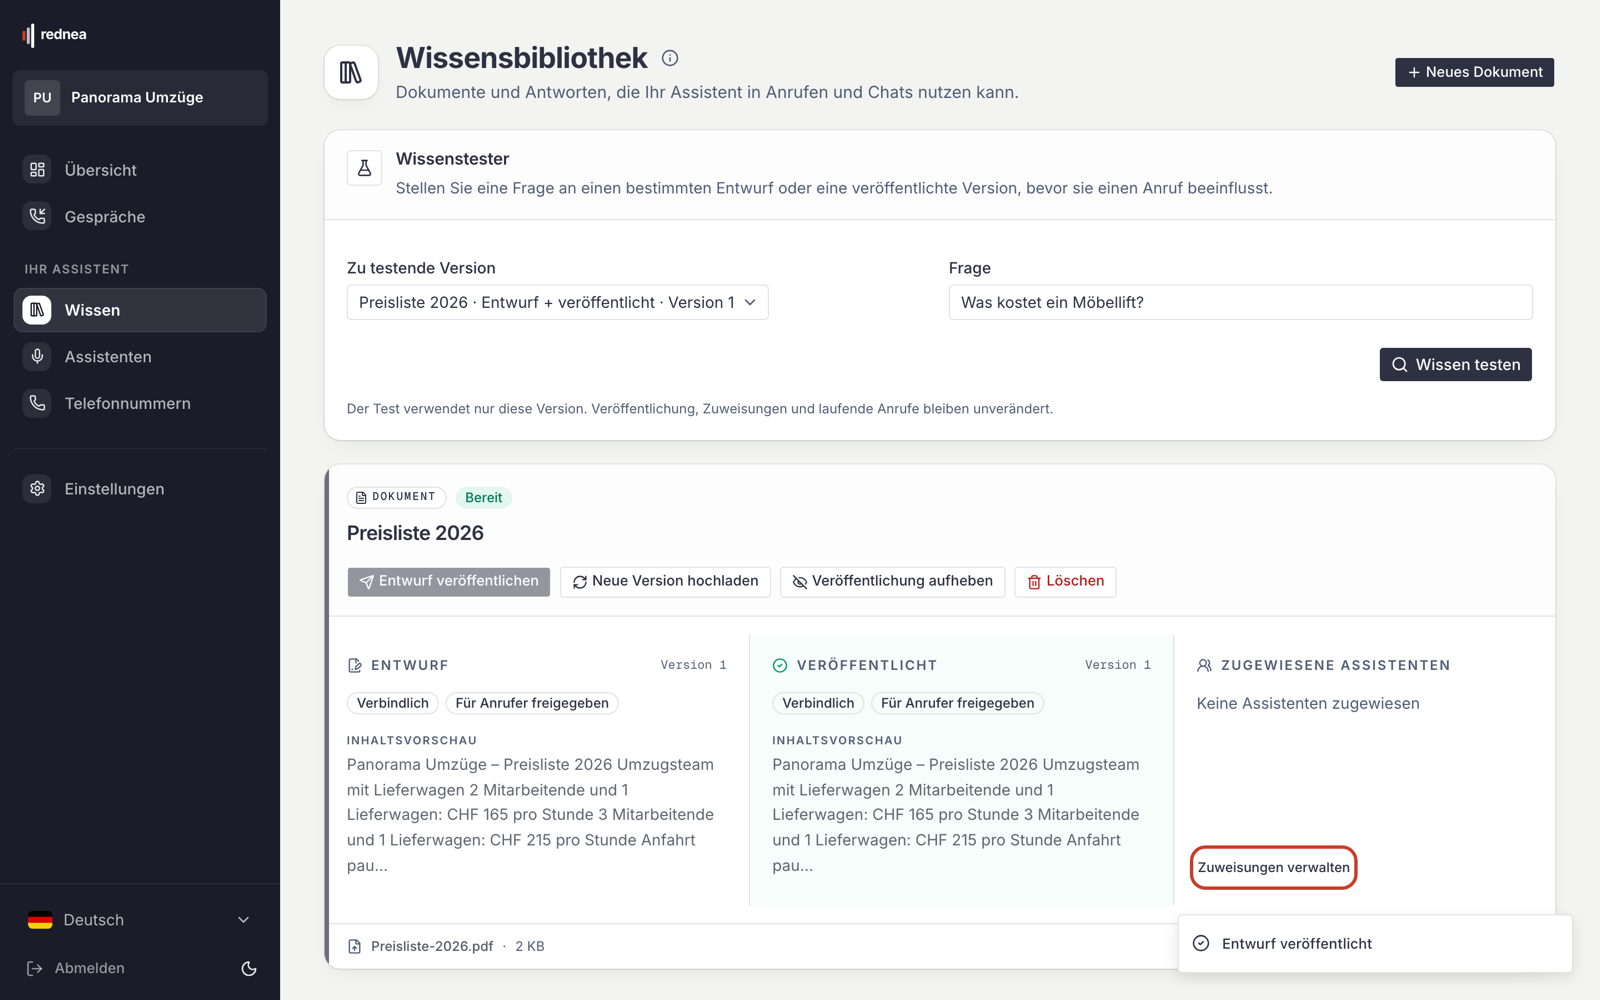Viewport: 1600px width, 1000px height.
Task: Go to Gespräche page
Action: [x=140, y=216]
